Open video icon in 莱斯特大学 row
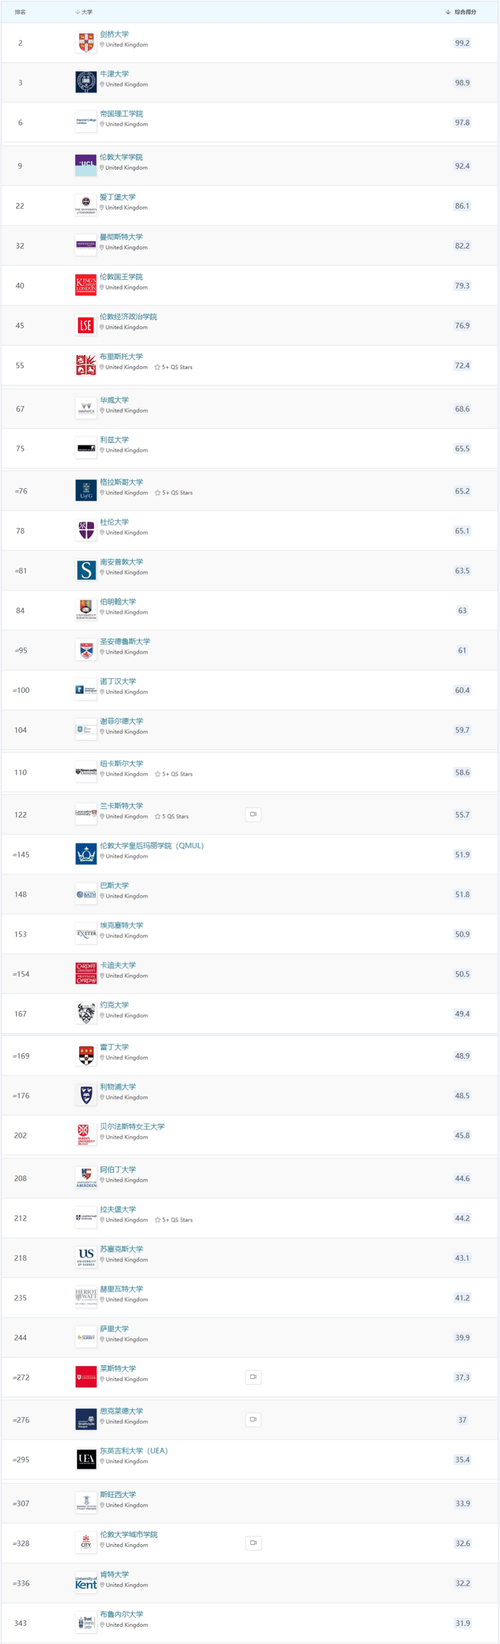This screenshot has height=1644, width=500. [x=253, y=1377]
